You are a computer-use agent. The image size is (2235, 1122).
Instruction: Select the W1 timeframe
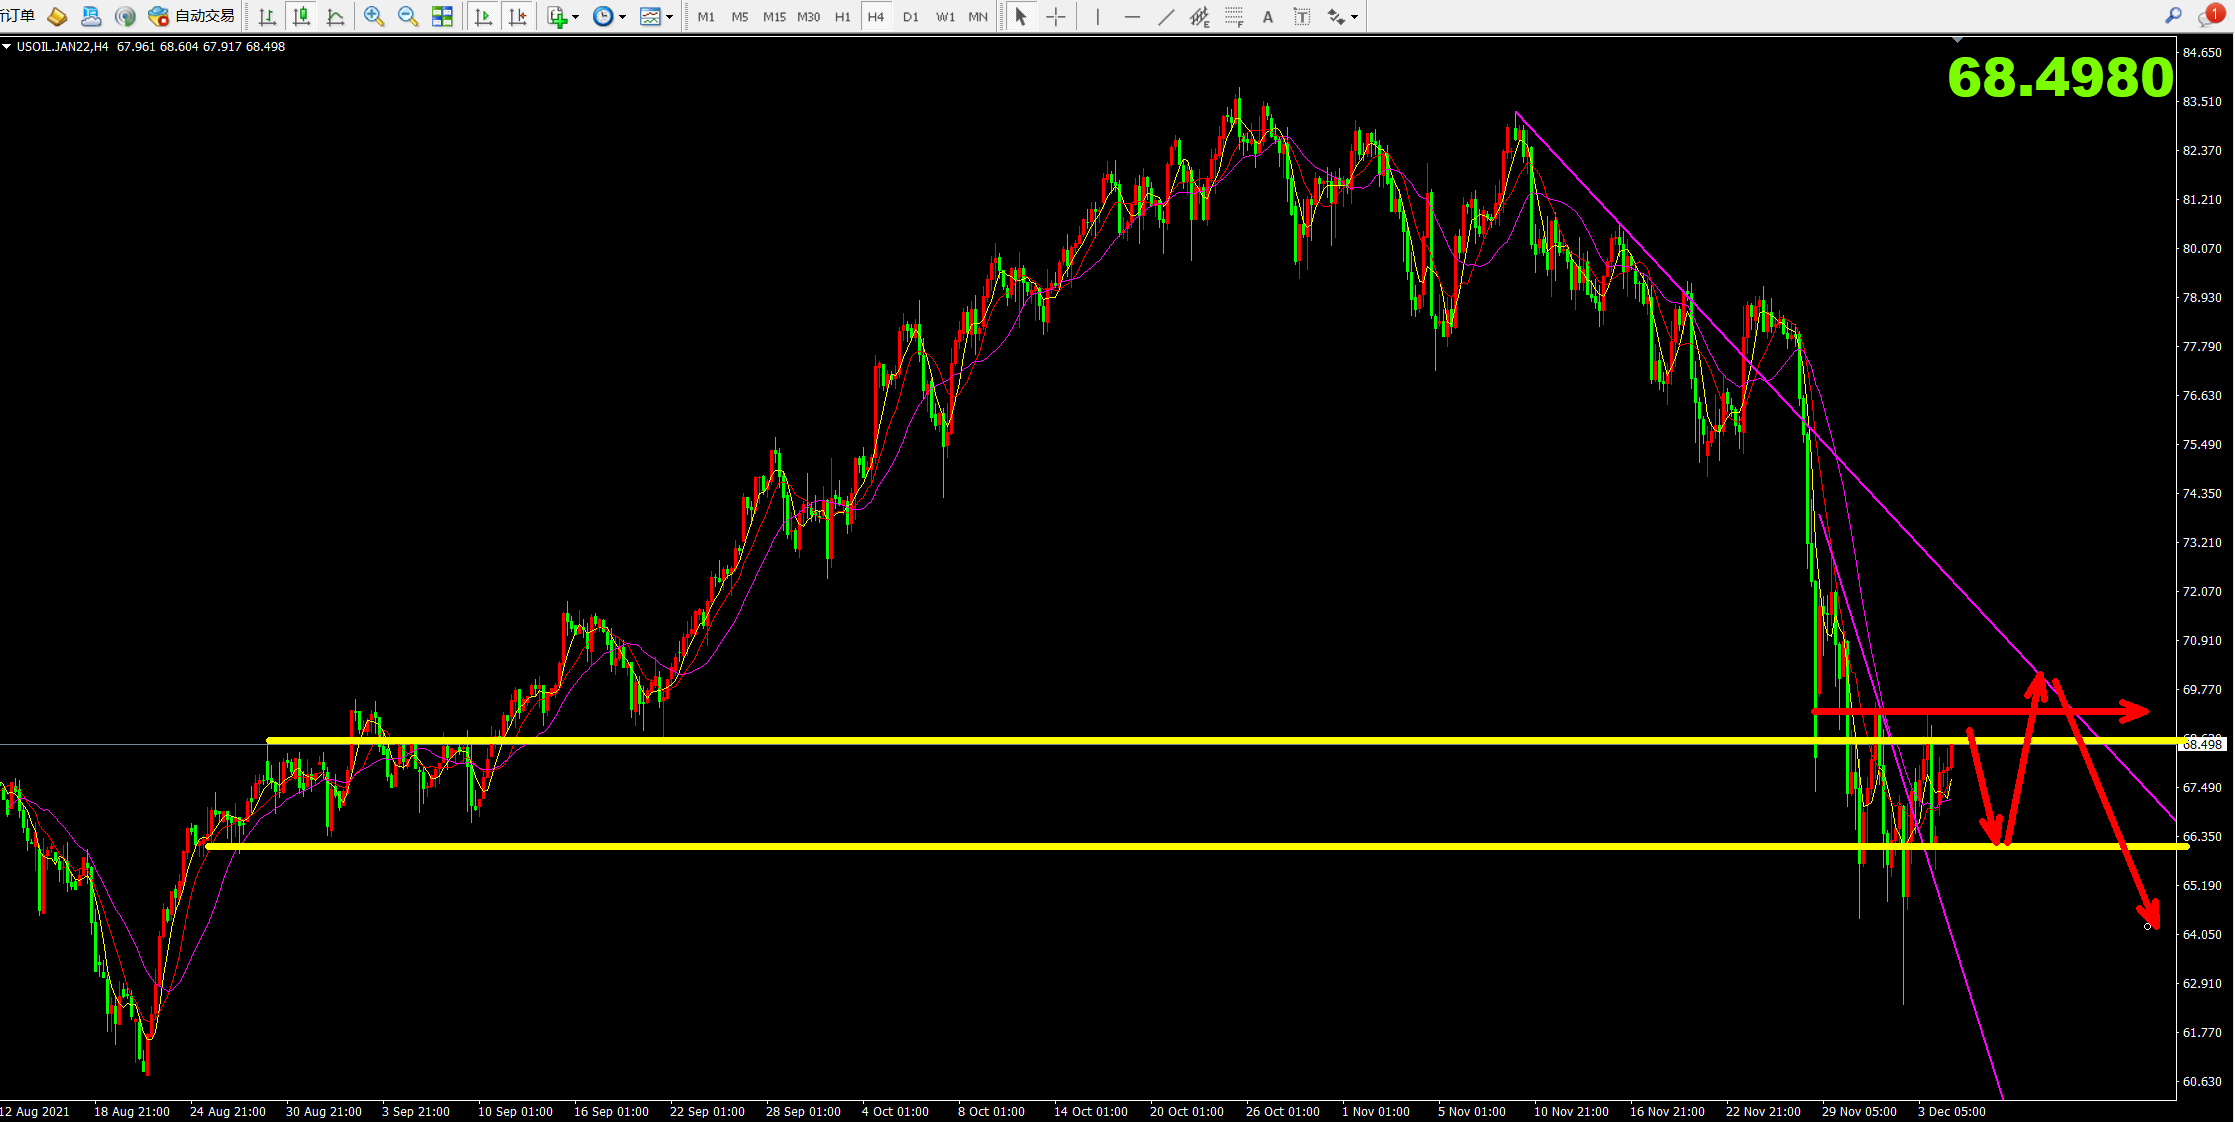(945, 17)
